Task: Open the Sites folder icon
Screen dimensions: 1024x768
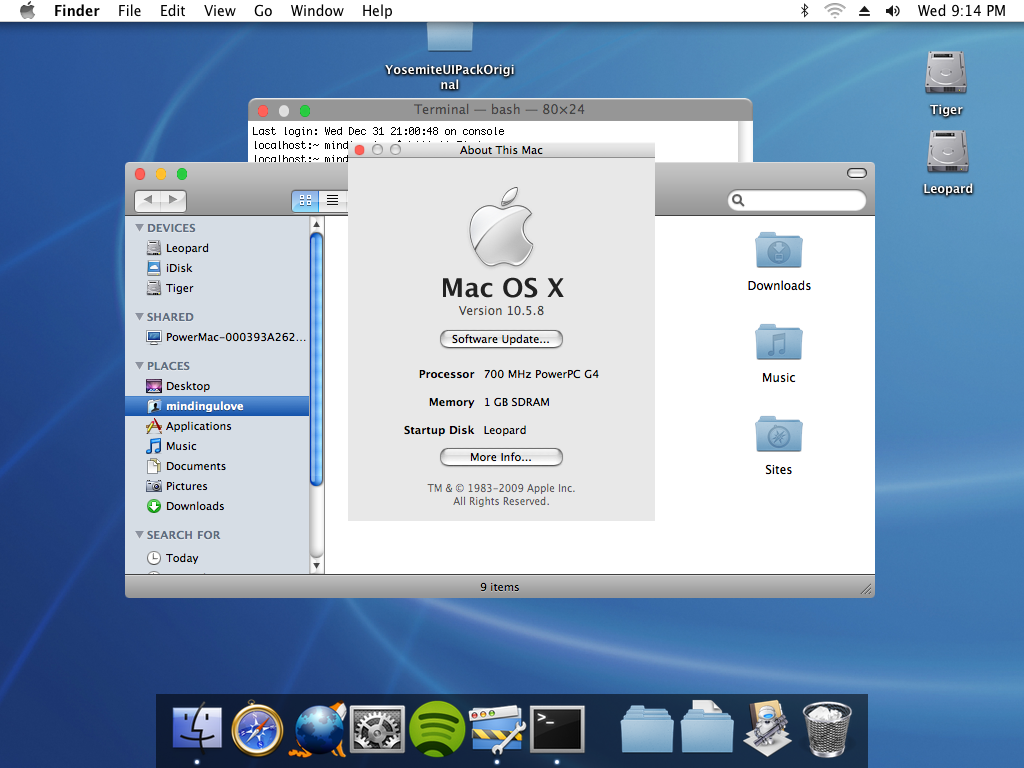Action: (779, 435)
